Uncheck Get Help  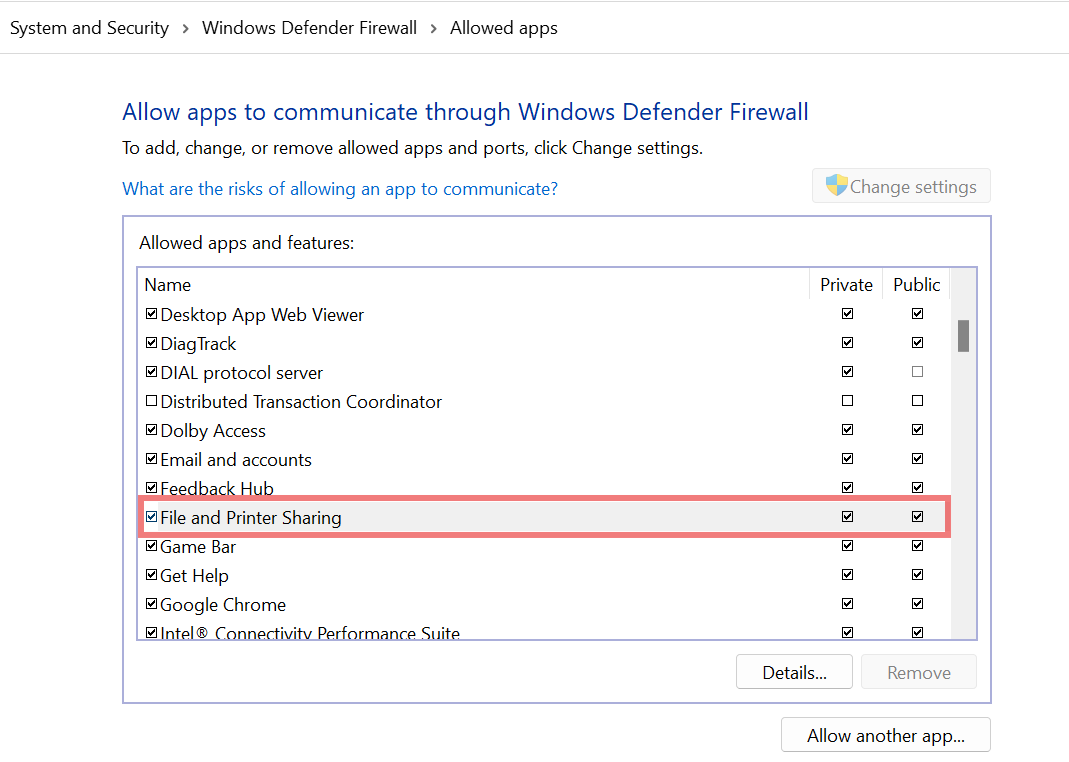point(151,574)
